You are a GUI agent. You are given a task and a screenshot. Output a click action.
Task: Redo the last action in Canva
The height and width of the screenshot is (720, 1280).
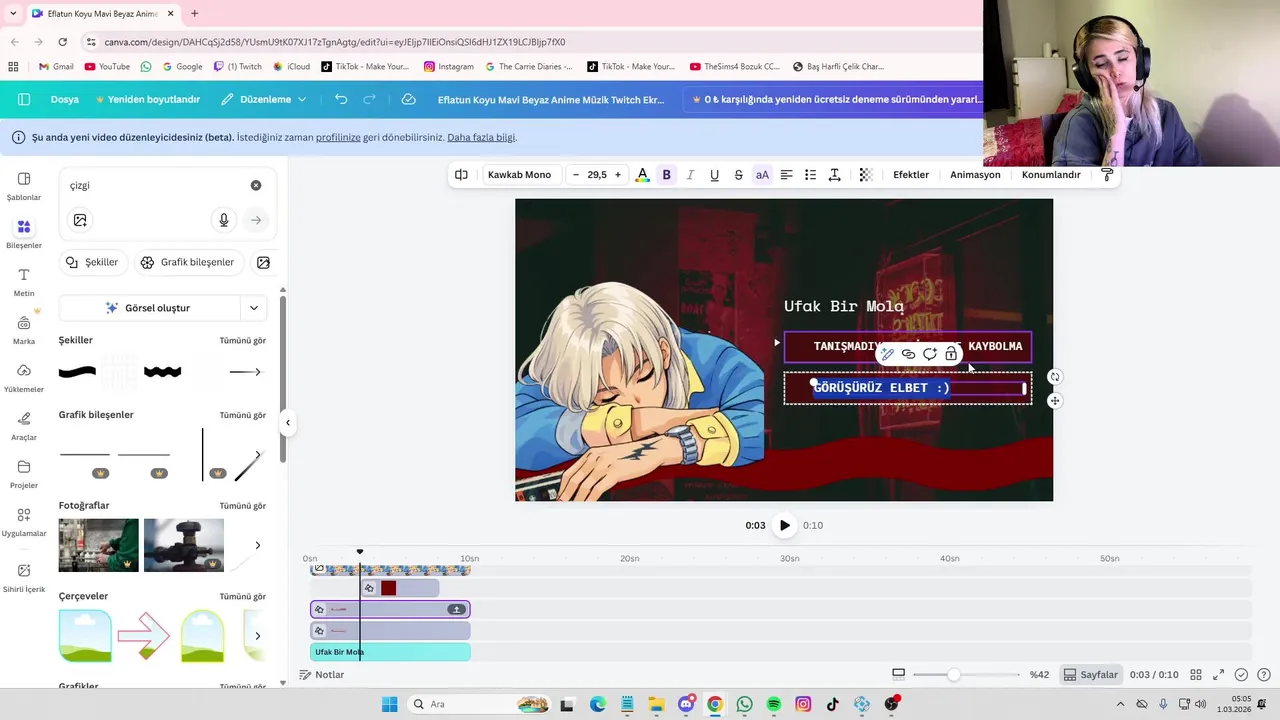click(x=369, y=99)
